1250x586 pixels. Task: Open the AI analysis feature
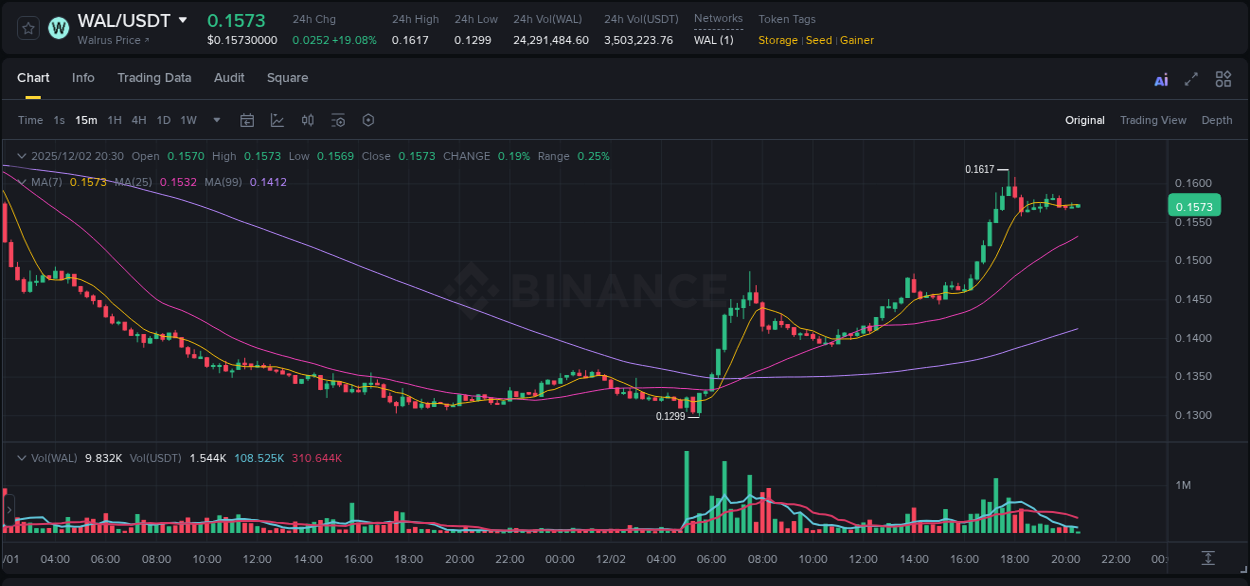point(1160,78)
